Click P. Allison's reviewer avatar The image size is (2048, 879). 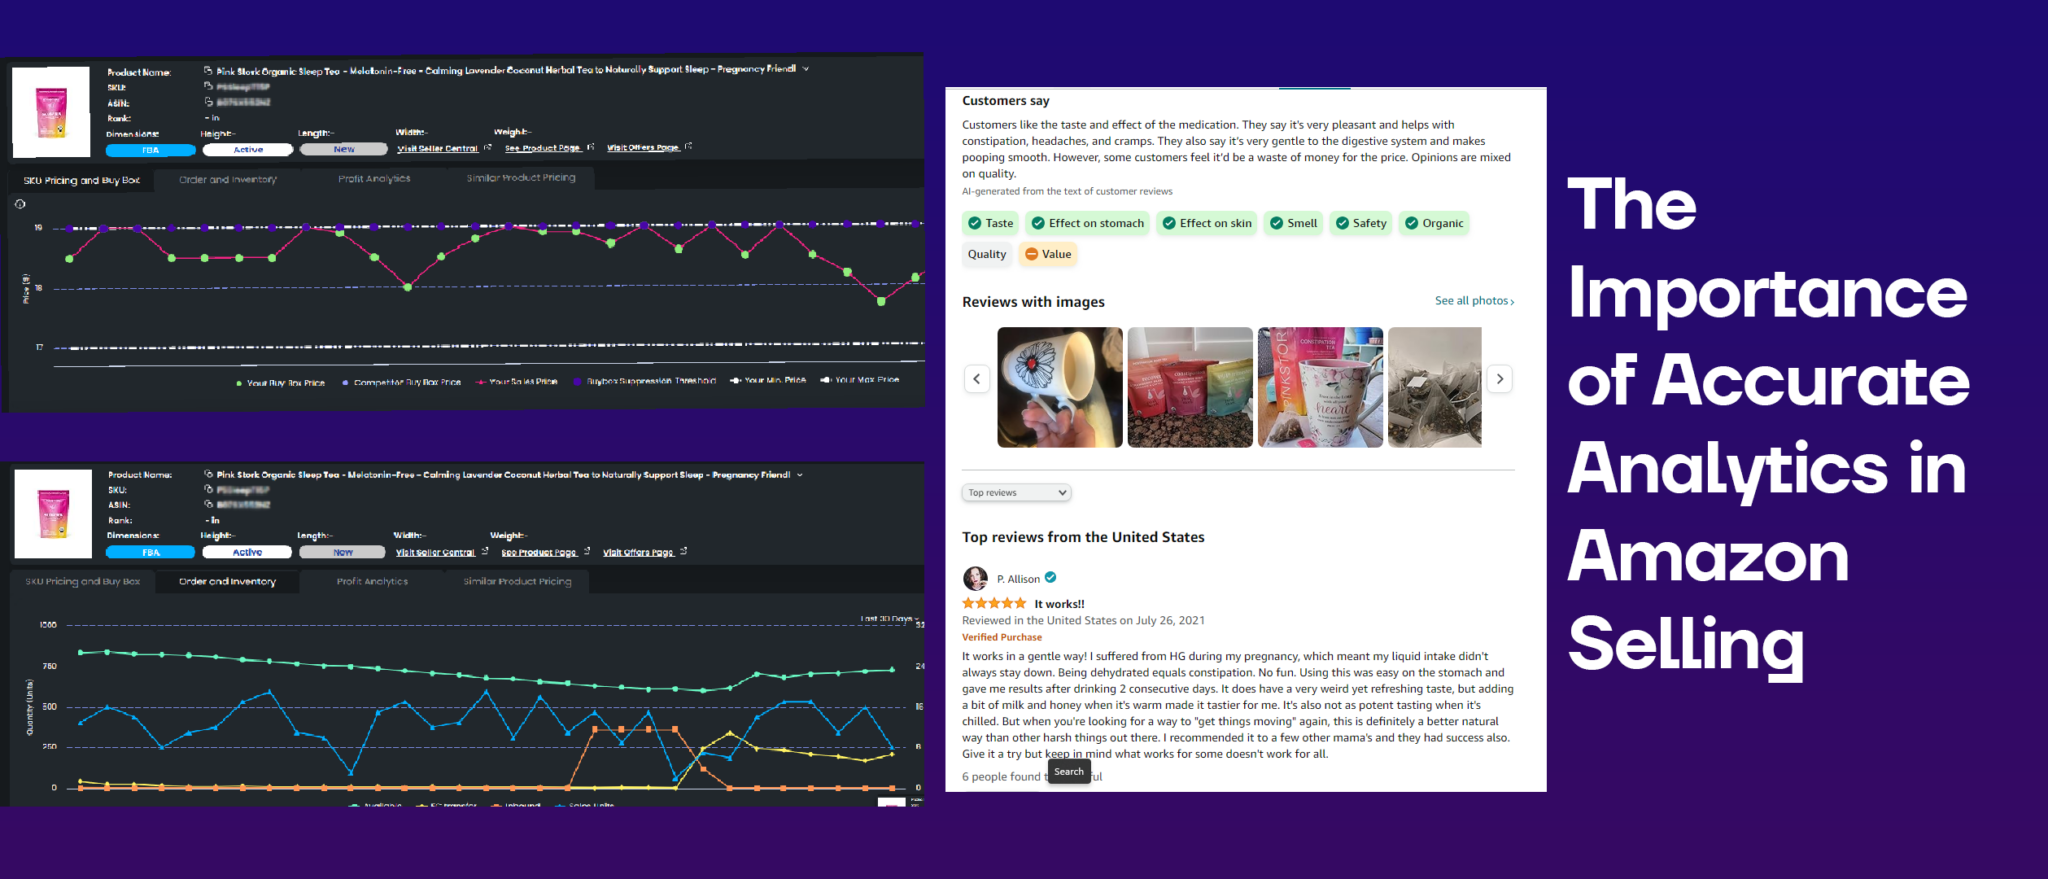(x=974, y=579)
